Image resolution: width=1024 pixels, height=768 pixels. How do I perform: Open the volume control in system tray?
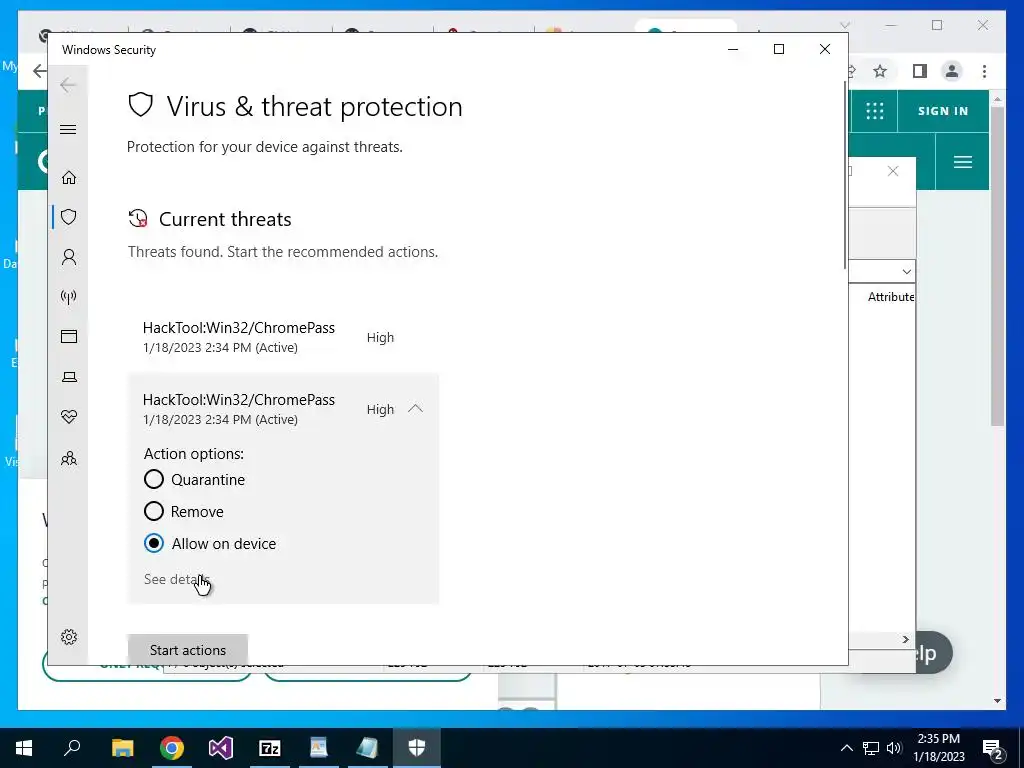[x=894, y=748]
